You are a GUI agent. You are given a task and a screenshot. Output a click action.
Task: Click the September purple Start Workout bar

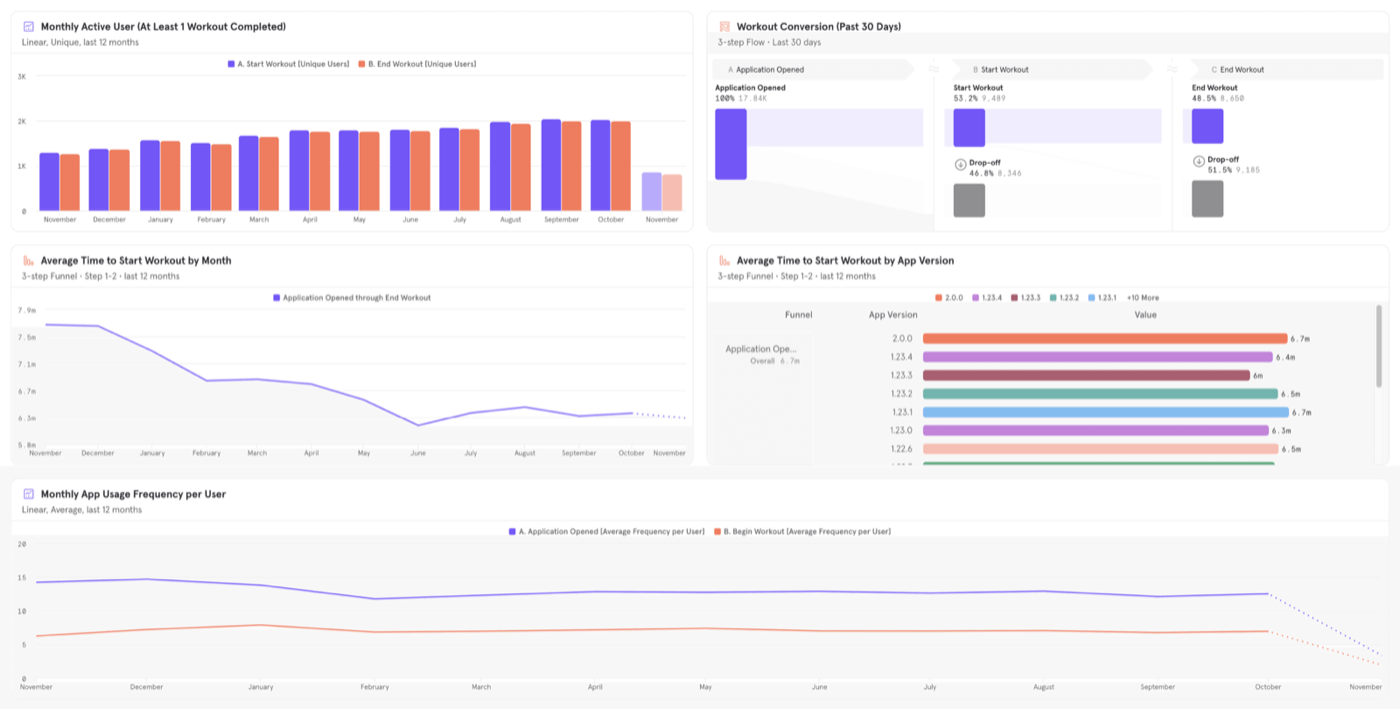[551, 165]
